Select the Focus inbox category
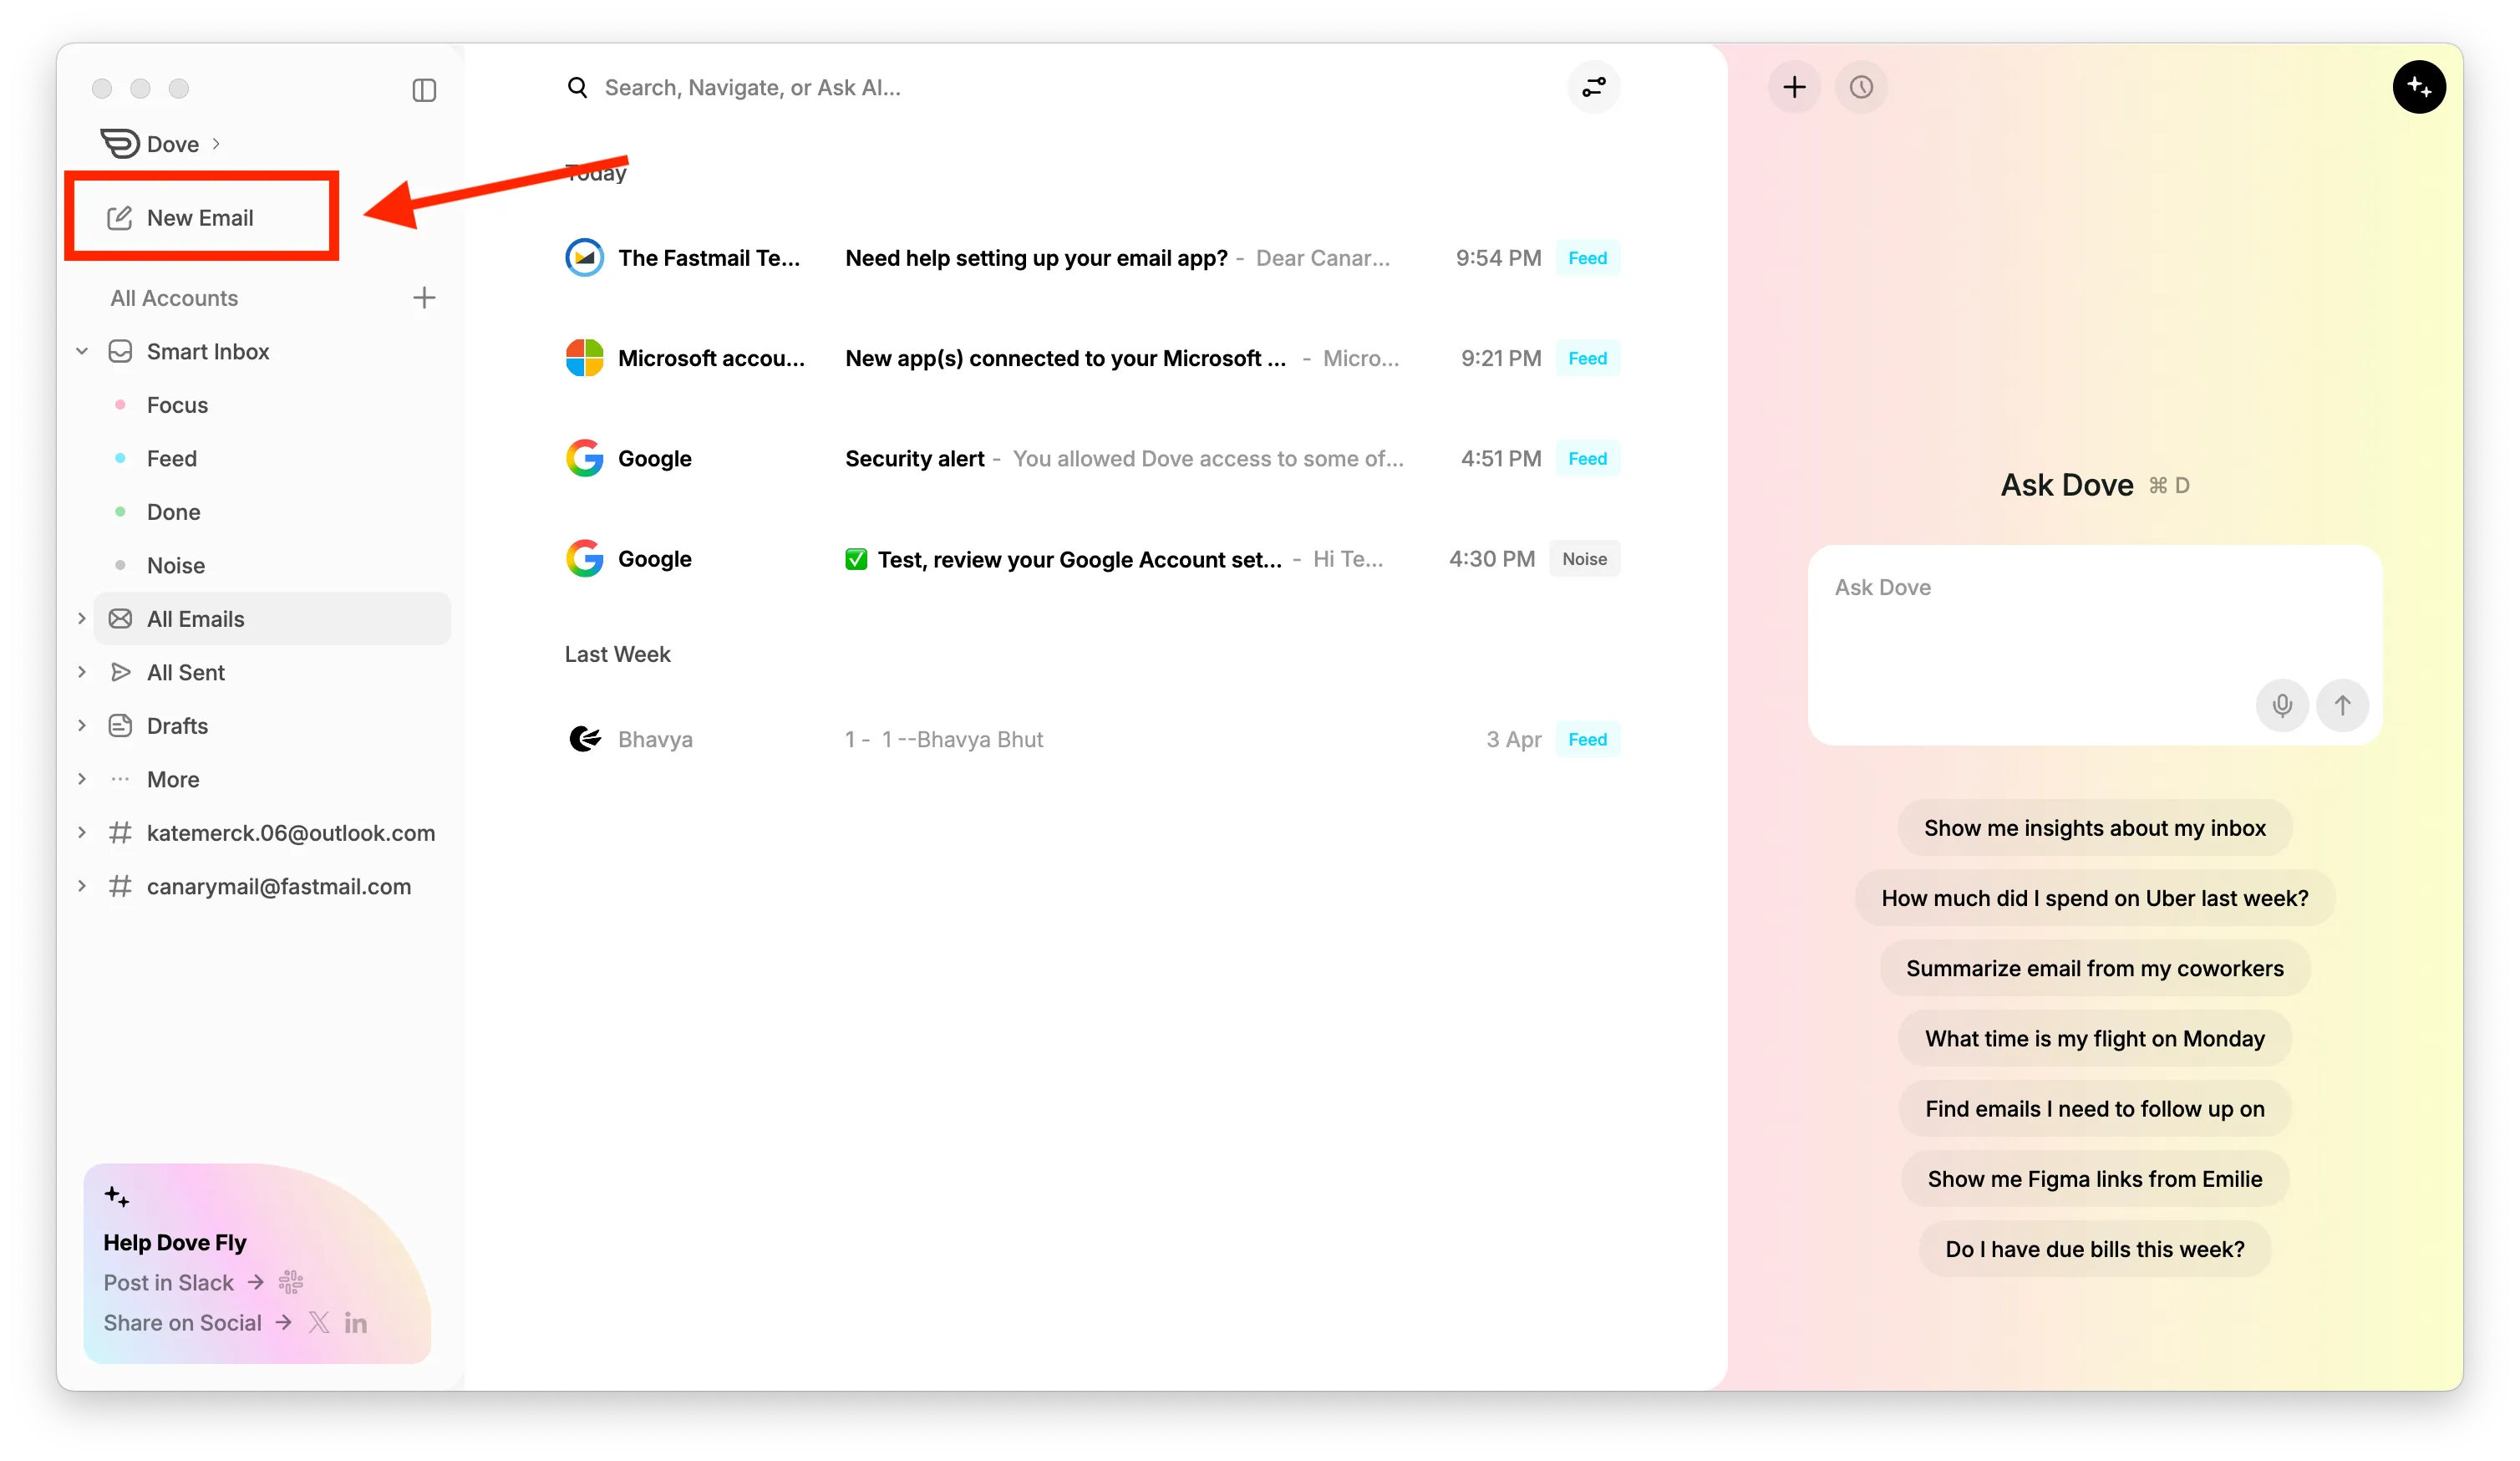 pyautogui.click(x=177, y=405)
